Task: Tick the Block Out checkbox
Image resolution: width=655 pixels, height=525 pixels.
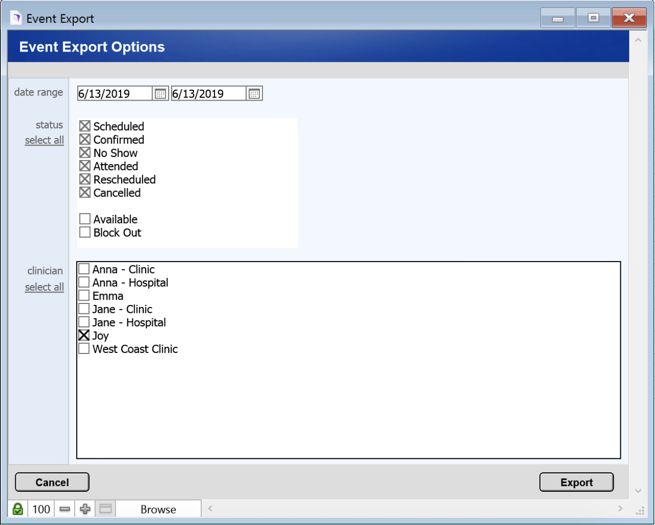Action: coord(85,233)
